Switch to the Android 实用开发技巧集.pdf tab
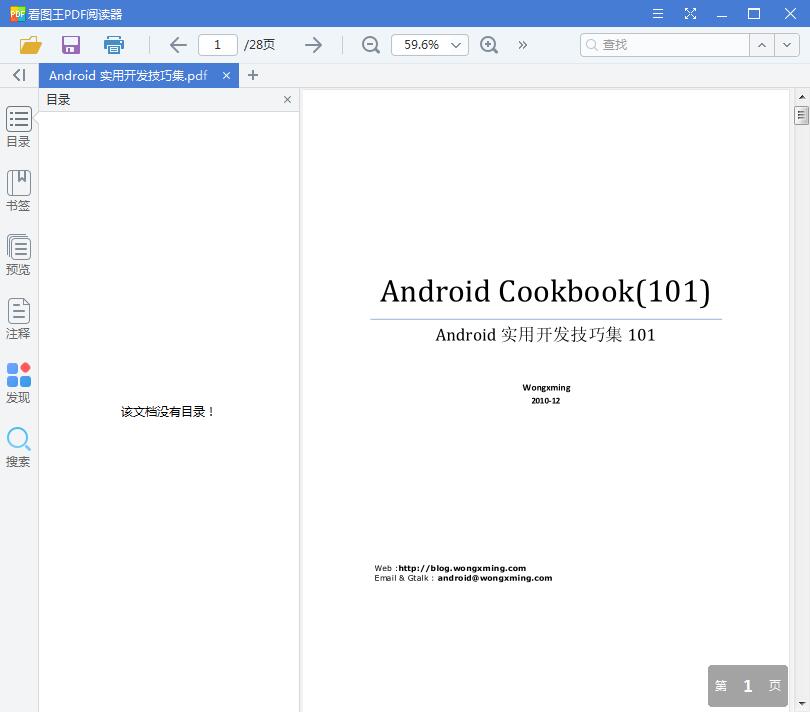Screen dimensions: 810x712 130,75
